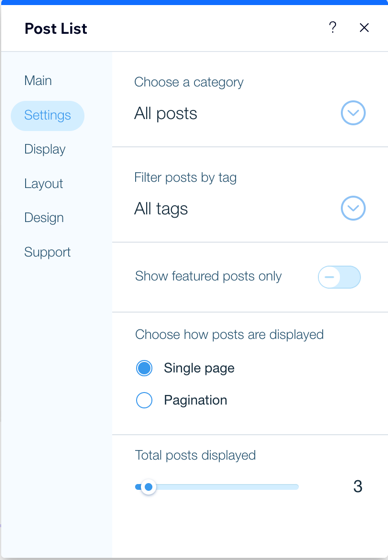Enable Show featured posts only toggle
This screenshot has height=560, width=388.
click(339, 277)
